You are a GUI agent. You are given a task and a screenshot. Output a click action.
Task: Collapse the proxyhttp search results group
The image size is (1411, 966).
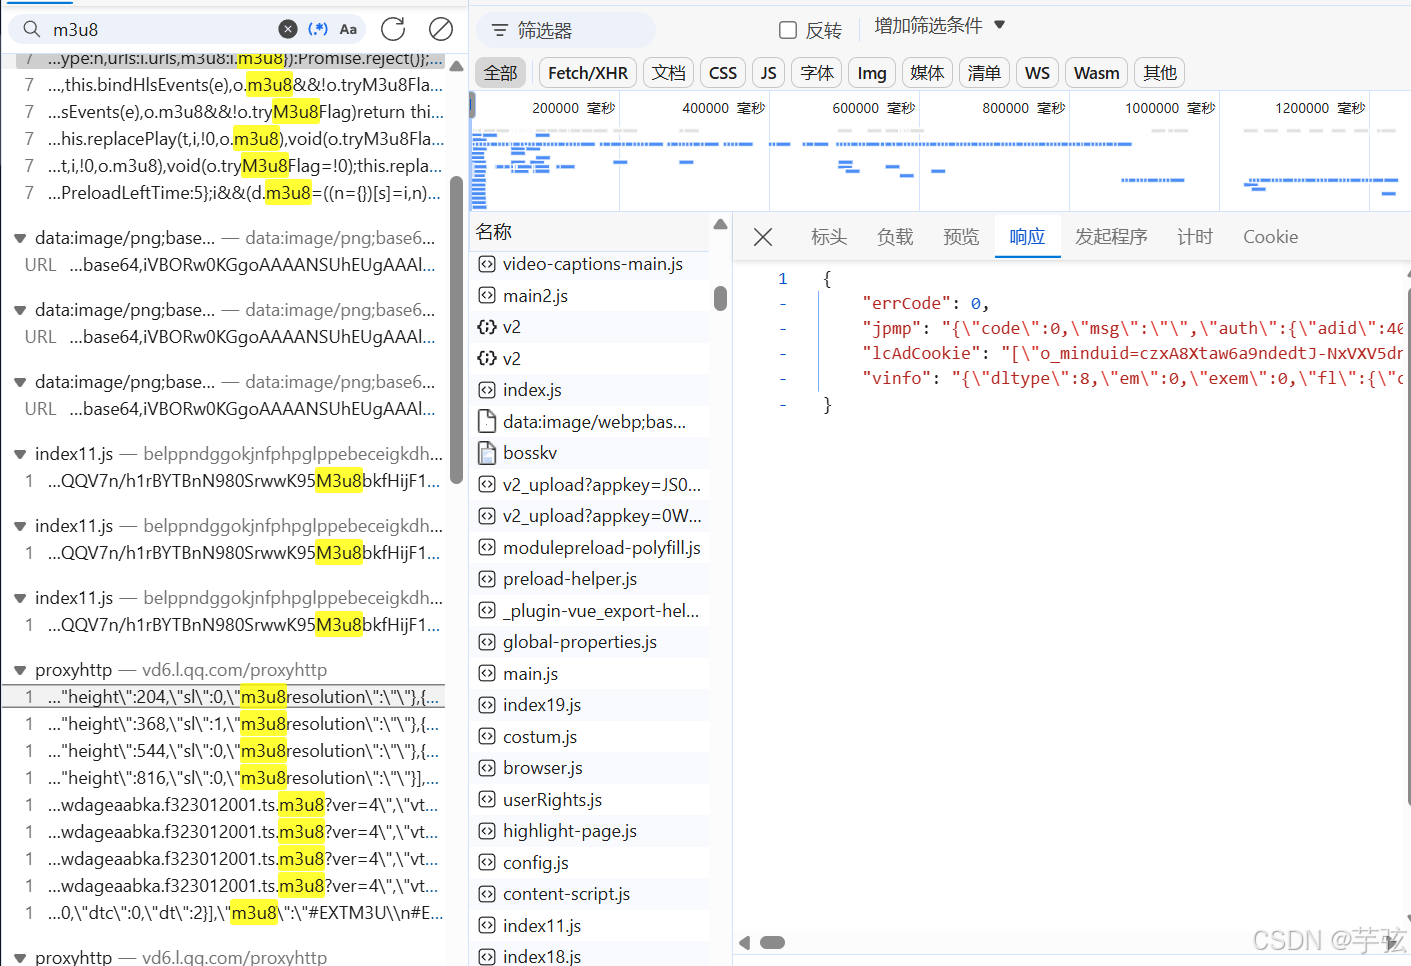pos(20,669)
